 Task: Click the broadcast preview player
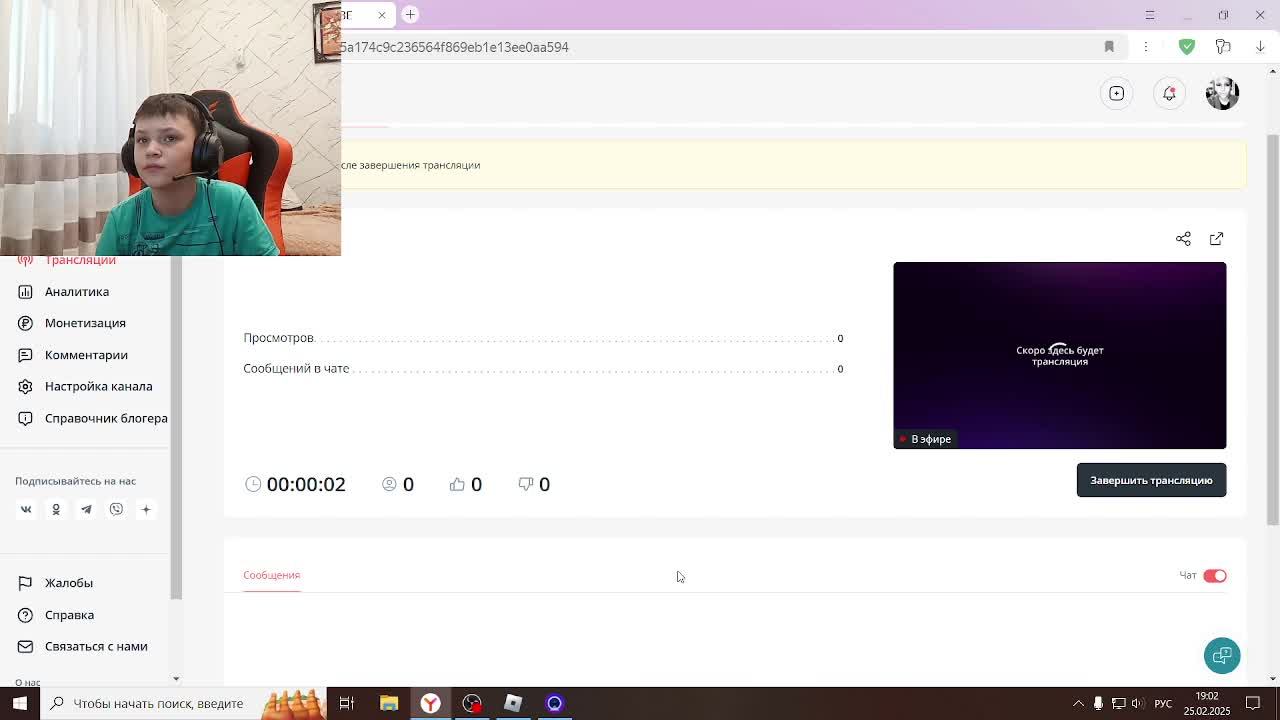point(1059,355)
